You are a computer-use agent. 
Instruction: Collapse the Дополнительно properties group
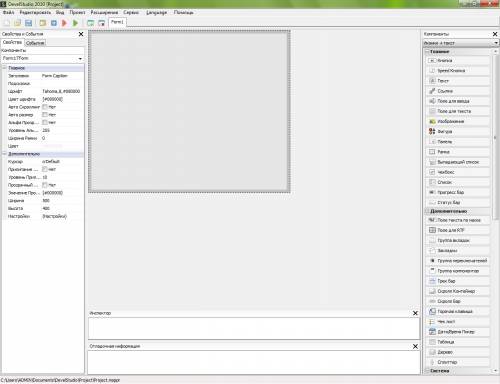(x=5, y=154)
